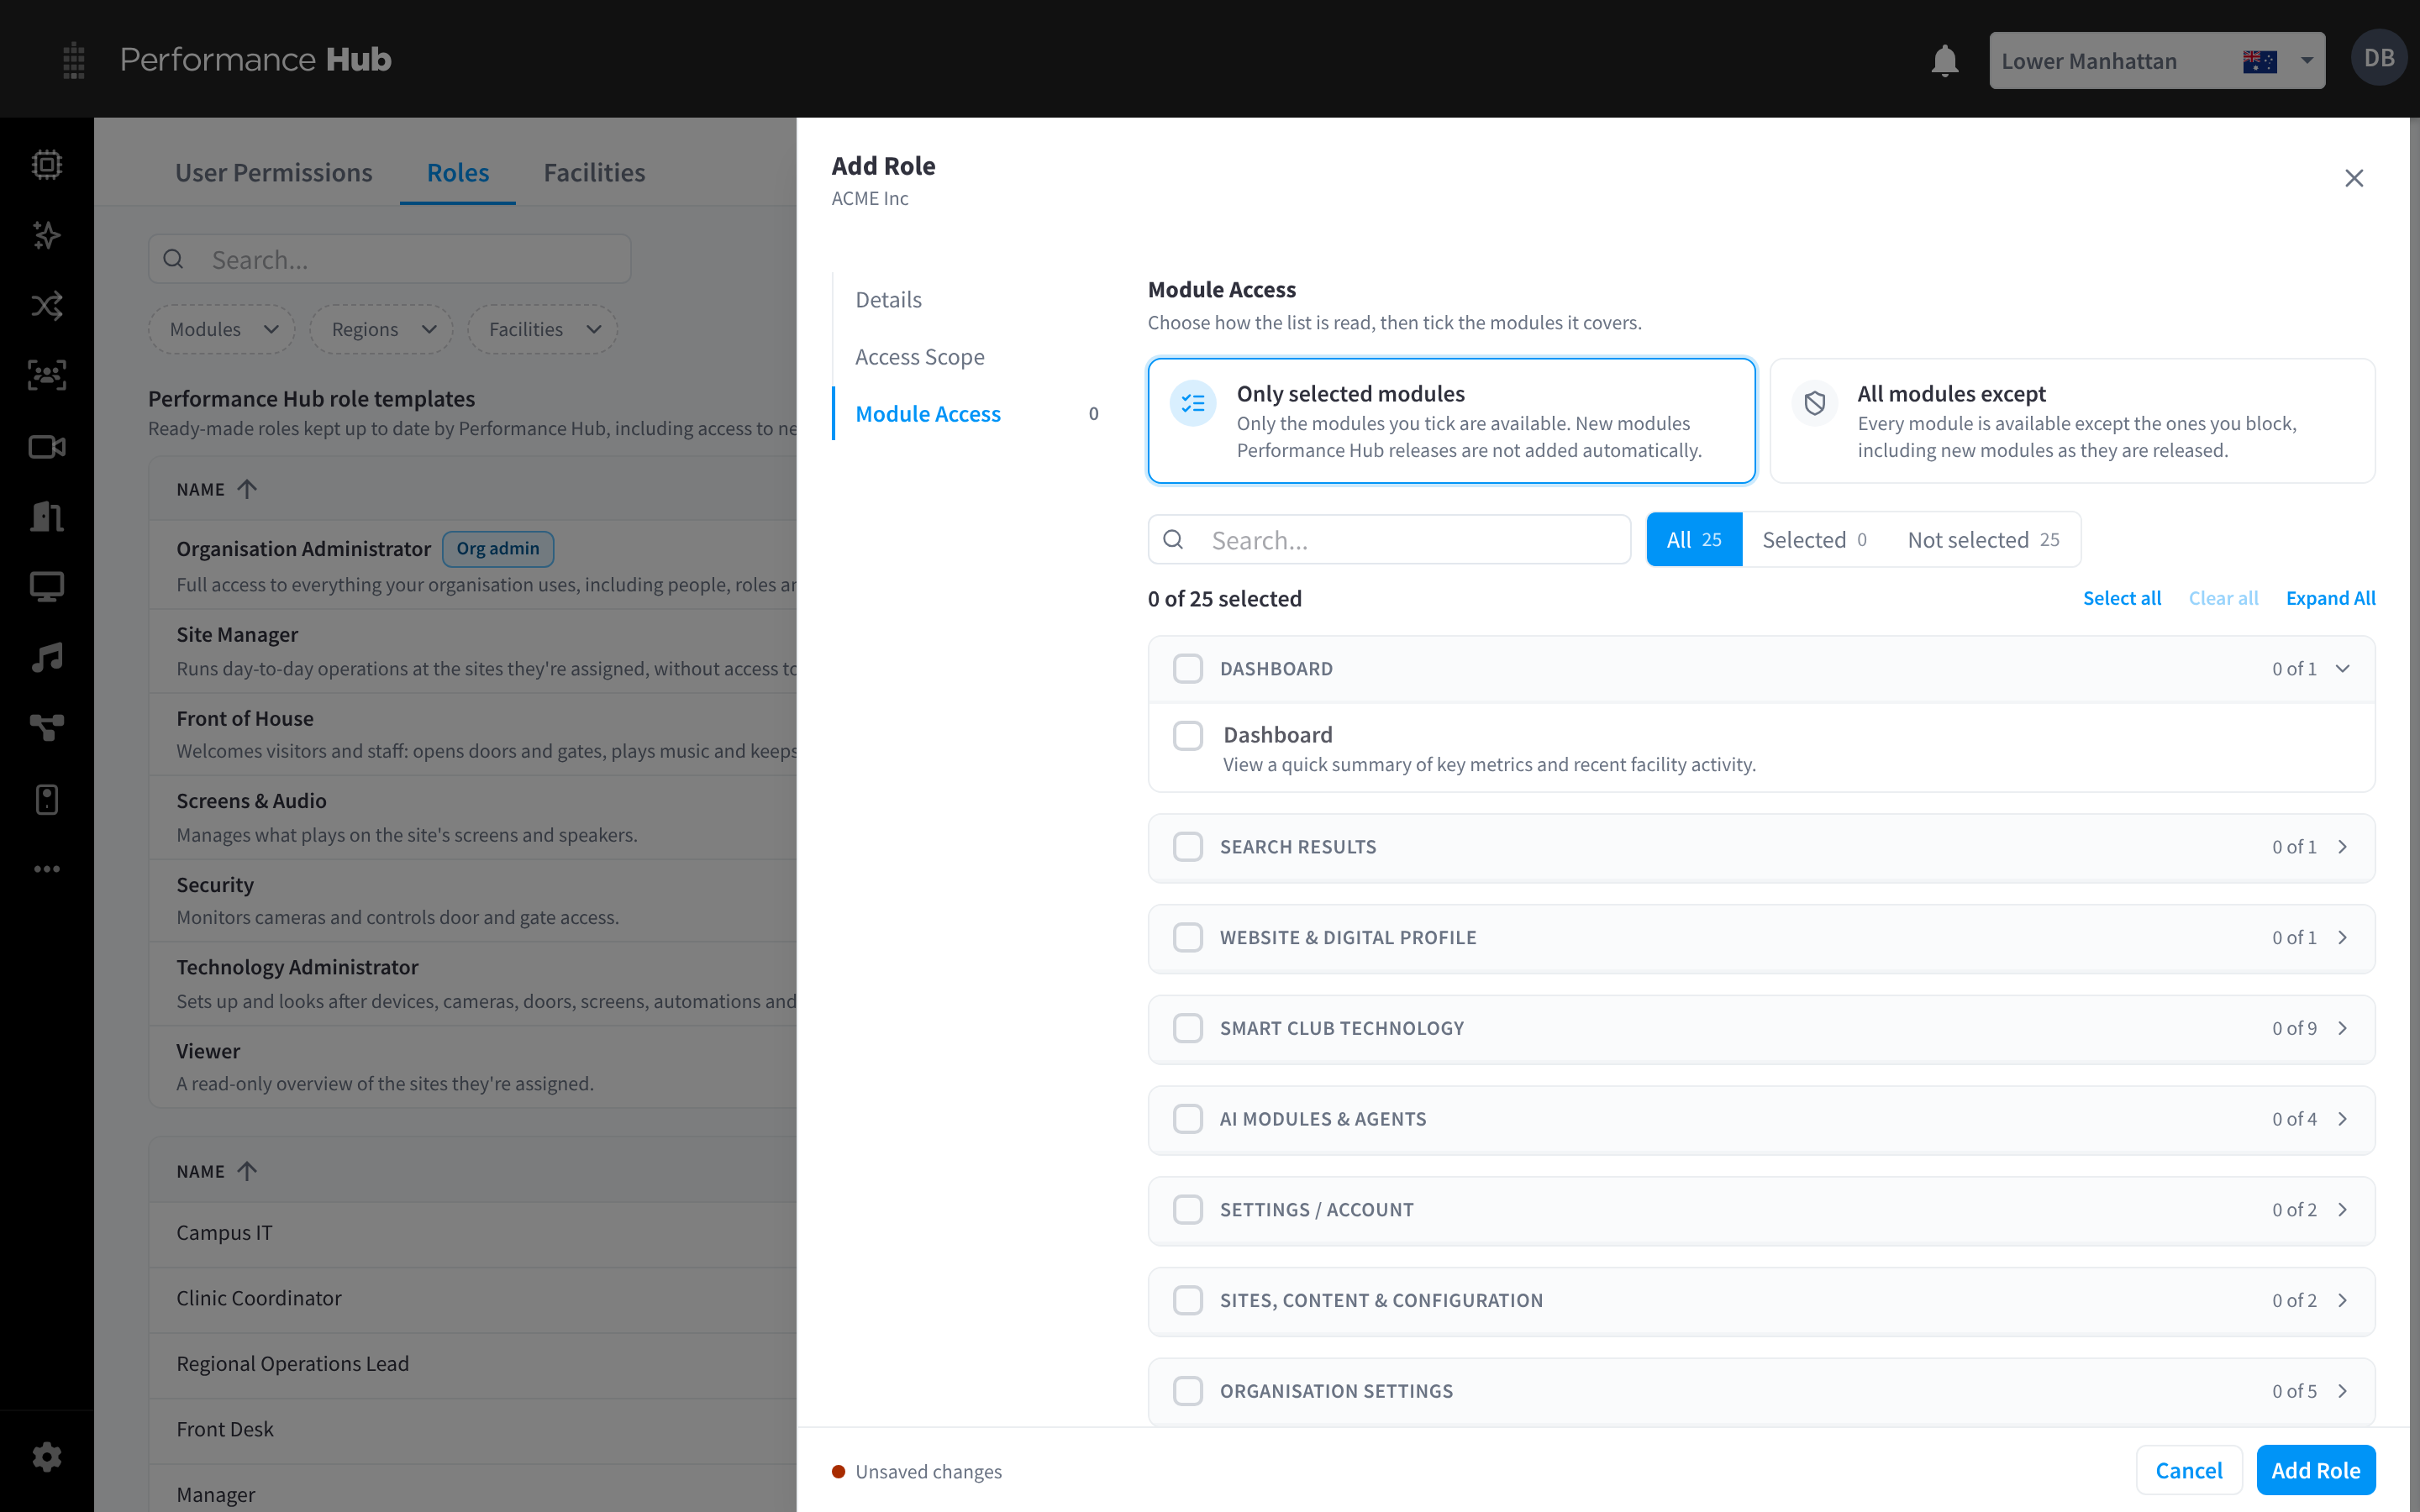Click the Cancel button
2420x1512 pixels.
point(2188,1470)
